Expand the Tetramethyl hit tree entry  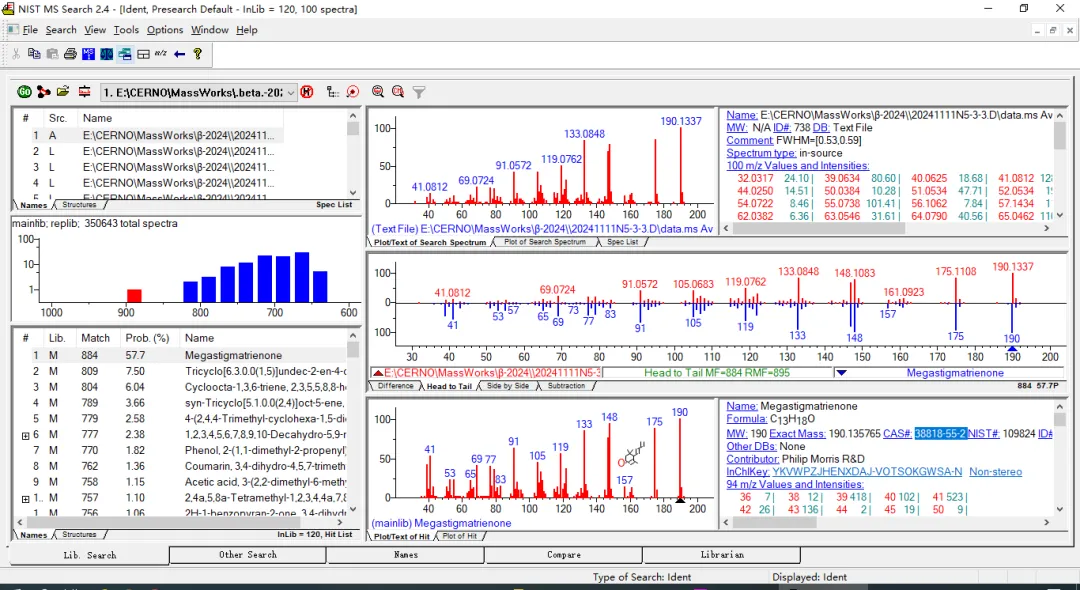pyautogui.click(x=25, y=498)
